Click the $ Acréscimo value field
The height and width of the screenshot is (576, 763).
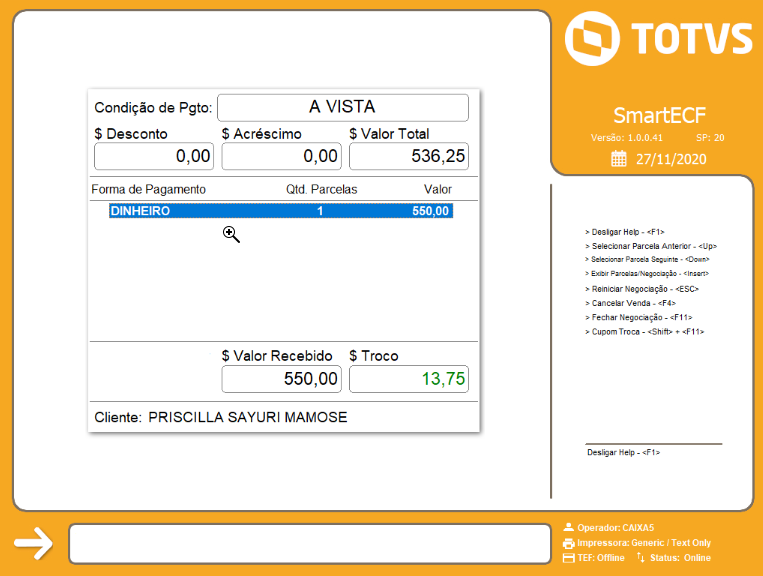point(281,156)
